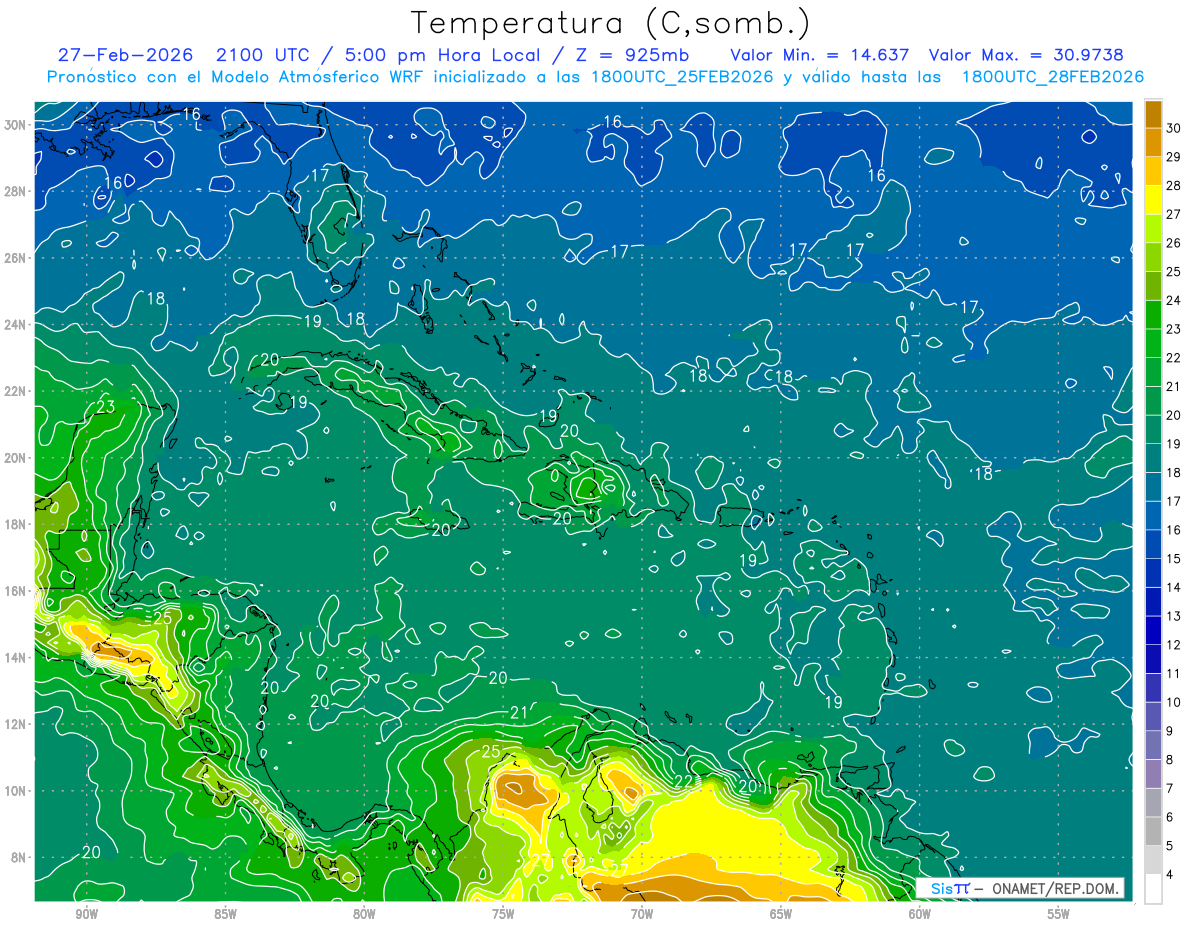Viewport: 1200px width, 927px height.
Task: Click the "22N" latitude axis label
Action: pos(16,391)
